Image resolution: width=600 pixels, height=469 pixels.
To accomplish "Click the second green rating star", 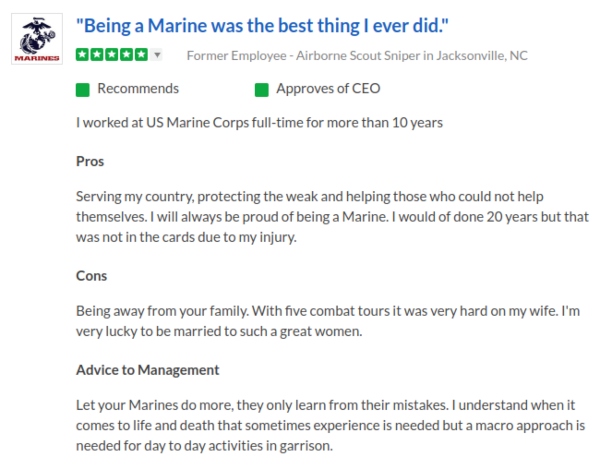I will [97, 55].
